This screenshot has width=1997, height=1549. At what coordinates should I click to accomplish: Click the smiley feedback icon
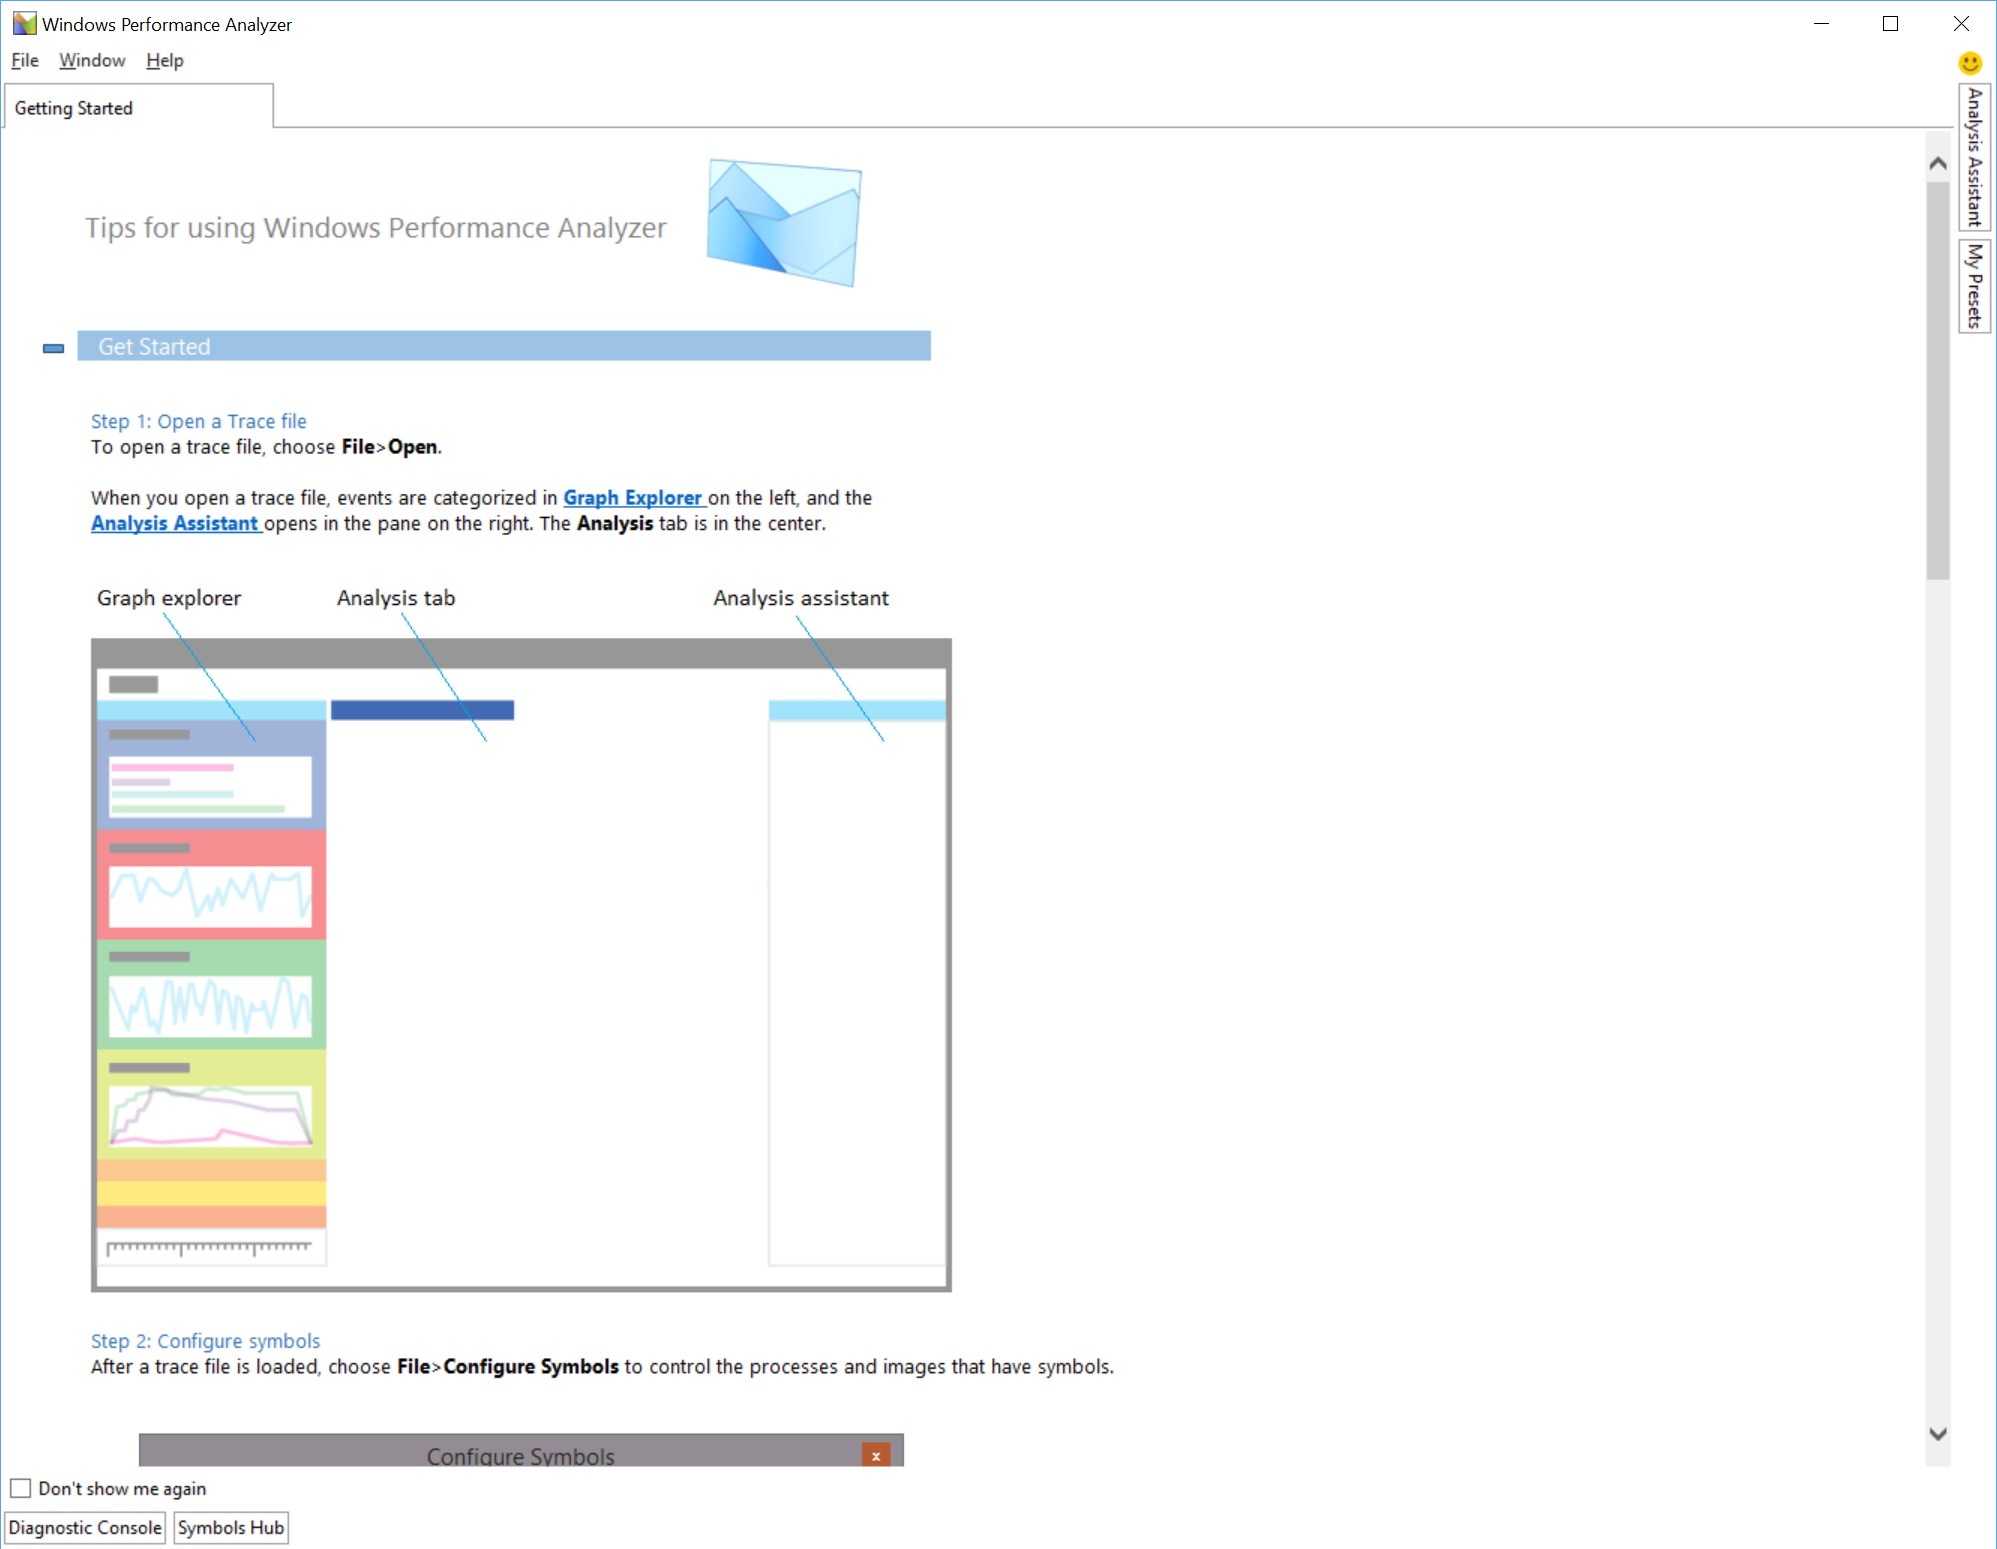1968,62
